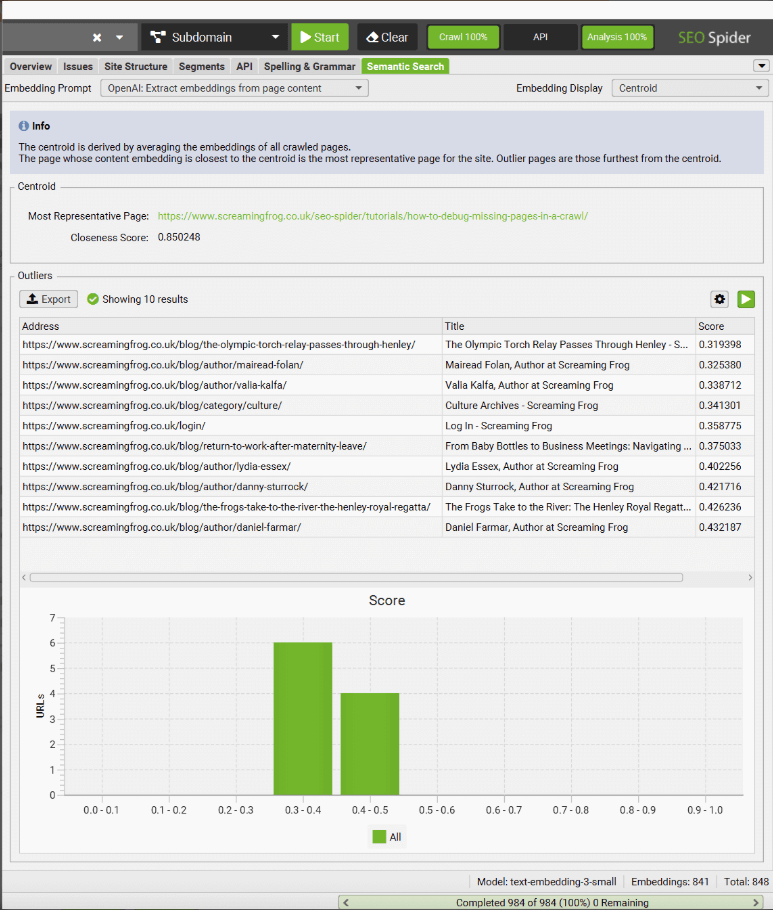Image resolution: width=773 pixels, height=910 pixels.
Task: Click the horizontal scrollbar under the outliers table
Action: click(x=356, y=577)
